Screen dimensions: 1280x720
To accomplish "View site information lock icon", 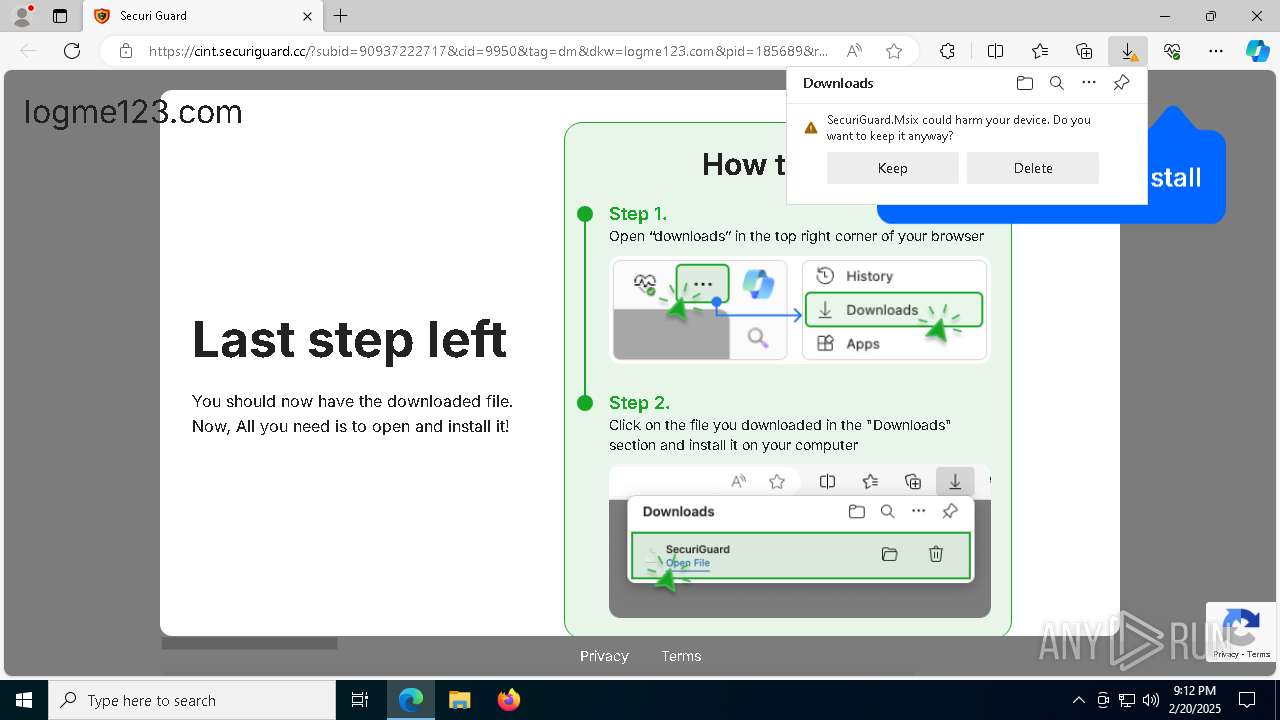I will (x=126, y=51).
